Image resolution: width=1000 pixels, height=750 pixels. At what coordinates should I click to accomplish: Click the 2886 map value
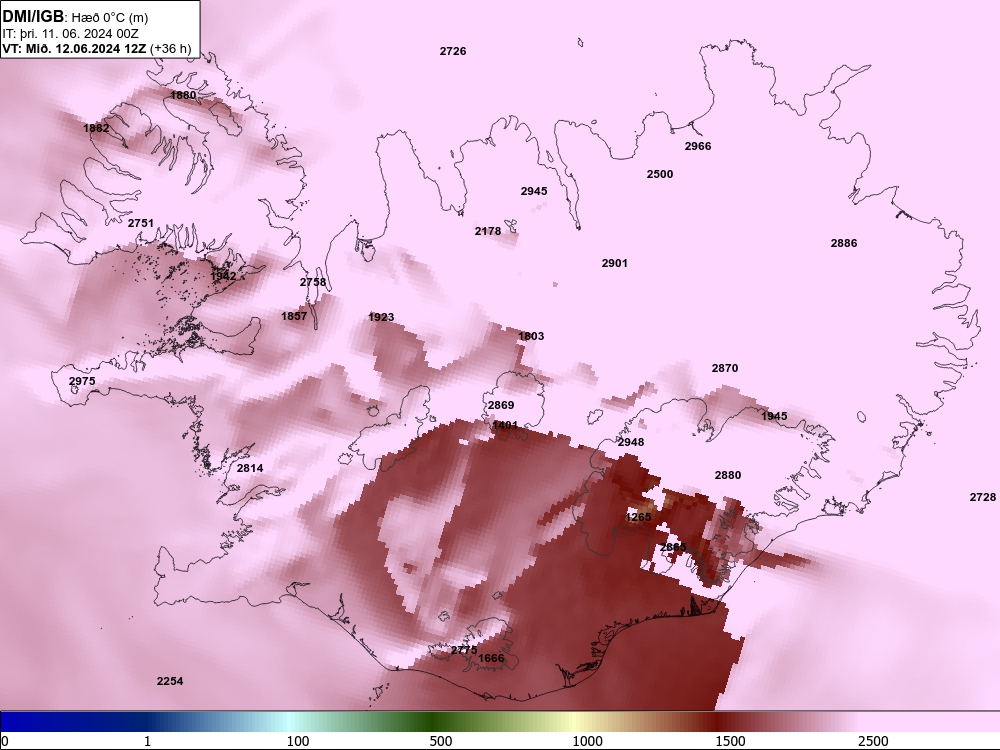[844, 243]
